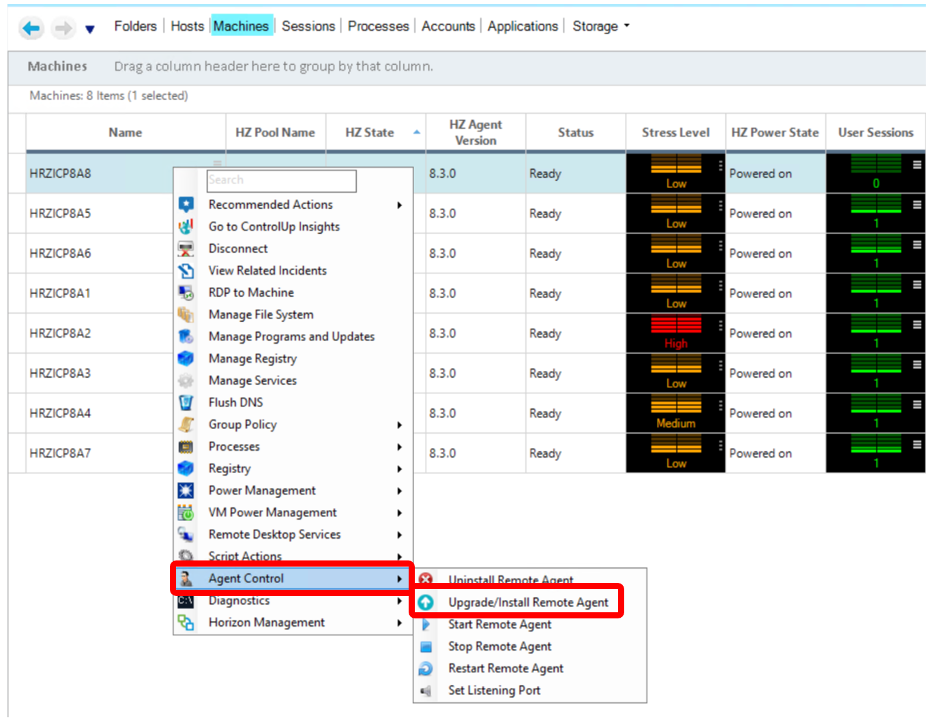This screenshot has width=936, height=720.
Task: Open navigation history dropdown arrow
Action: coord(90,29)
